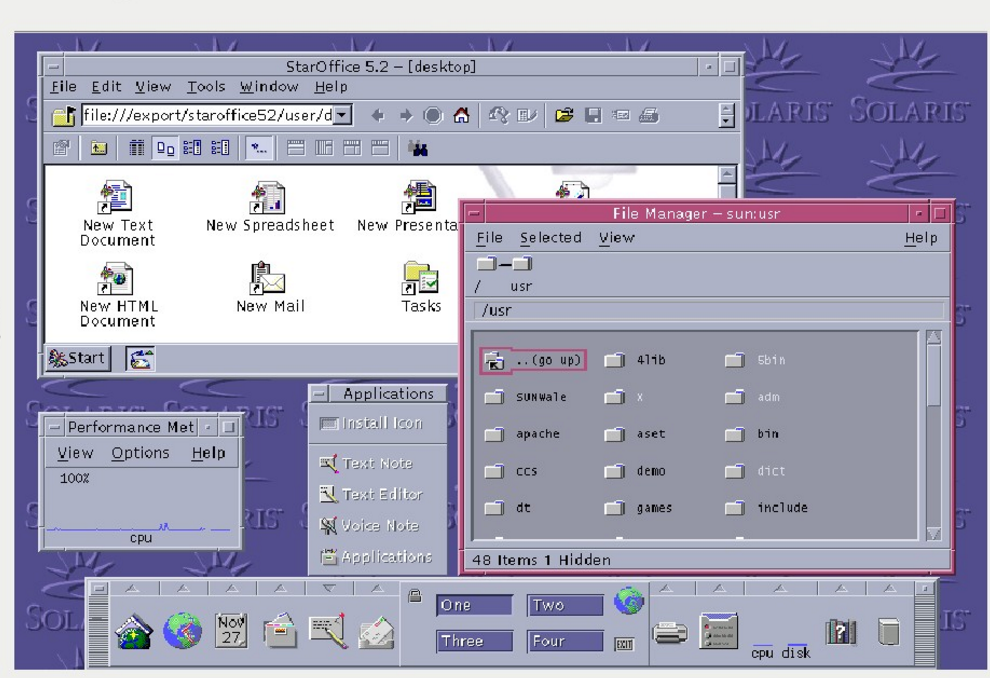Launch Text Editor from the Applications subpanel

(x=371, y=494)
